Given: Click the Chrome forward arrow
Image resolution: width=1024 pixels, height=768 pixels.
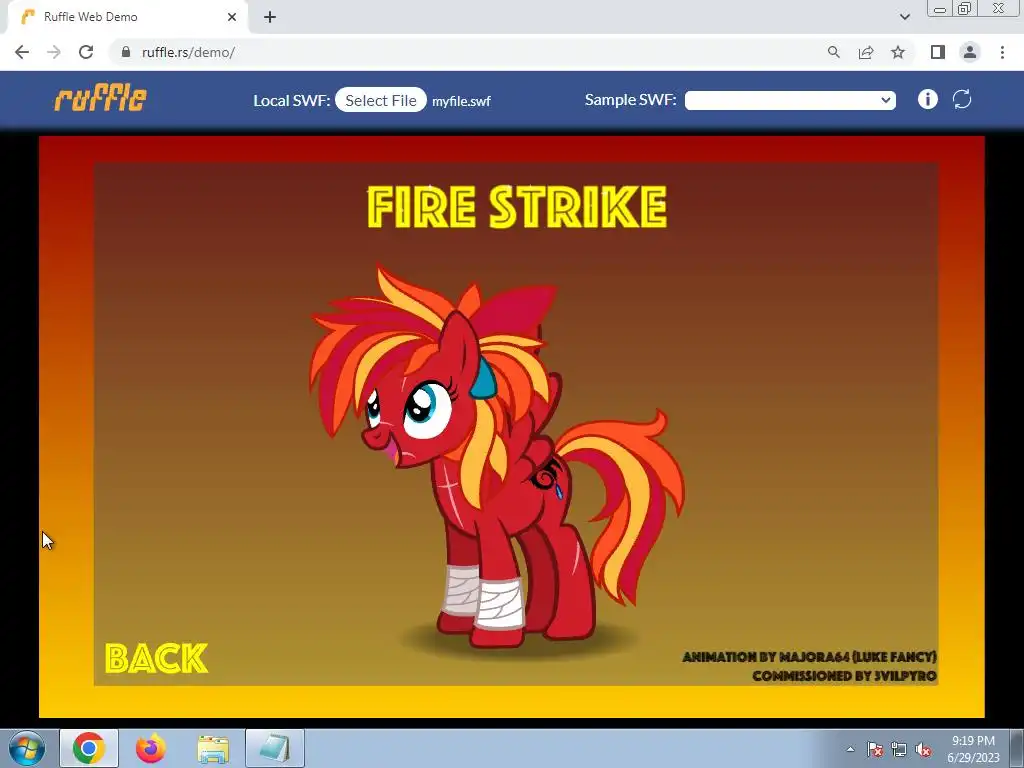Looking at the screenshot, I should tap(54, 52).
